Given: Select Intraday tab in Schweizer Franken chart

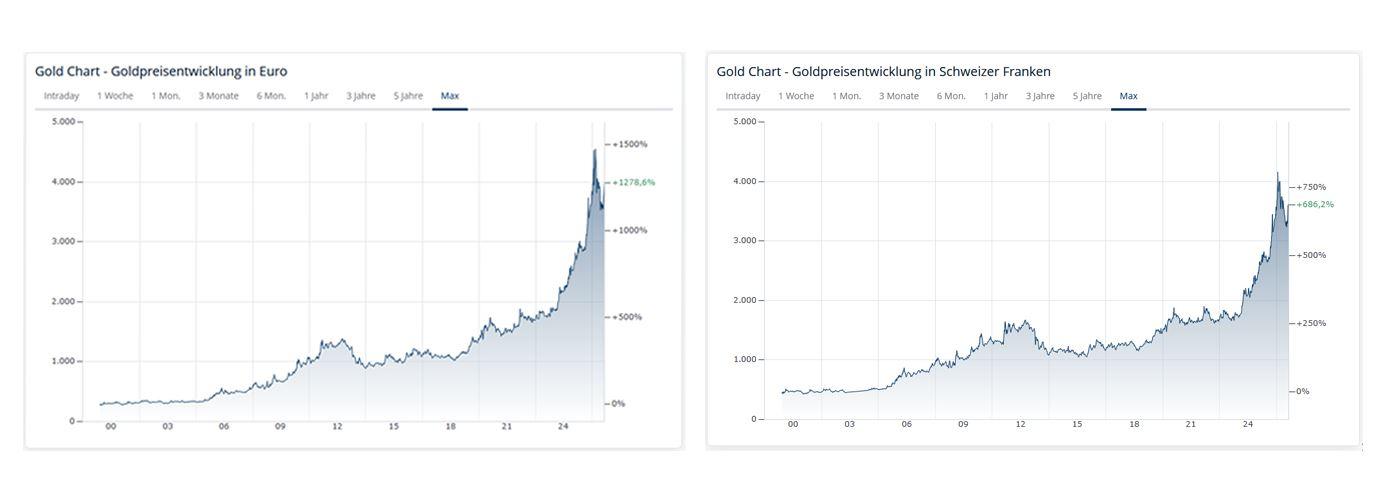Looking at the screenshot, I should coord(742,96).
